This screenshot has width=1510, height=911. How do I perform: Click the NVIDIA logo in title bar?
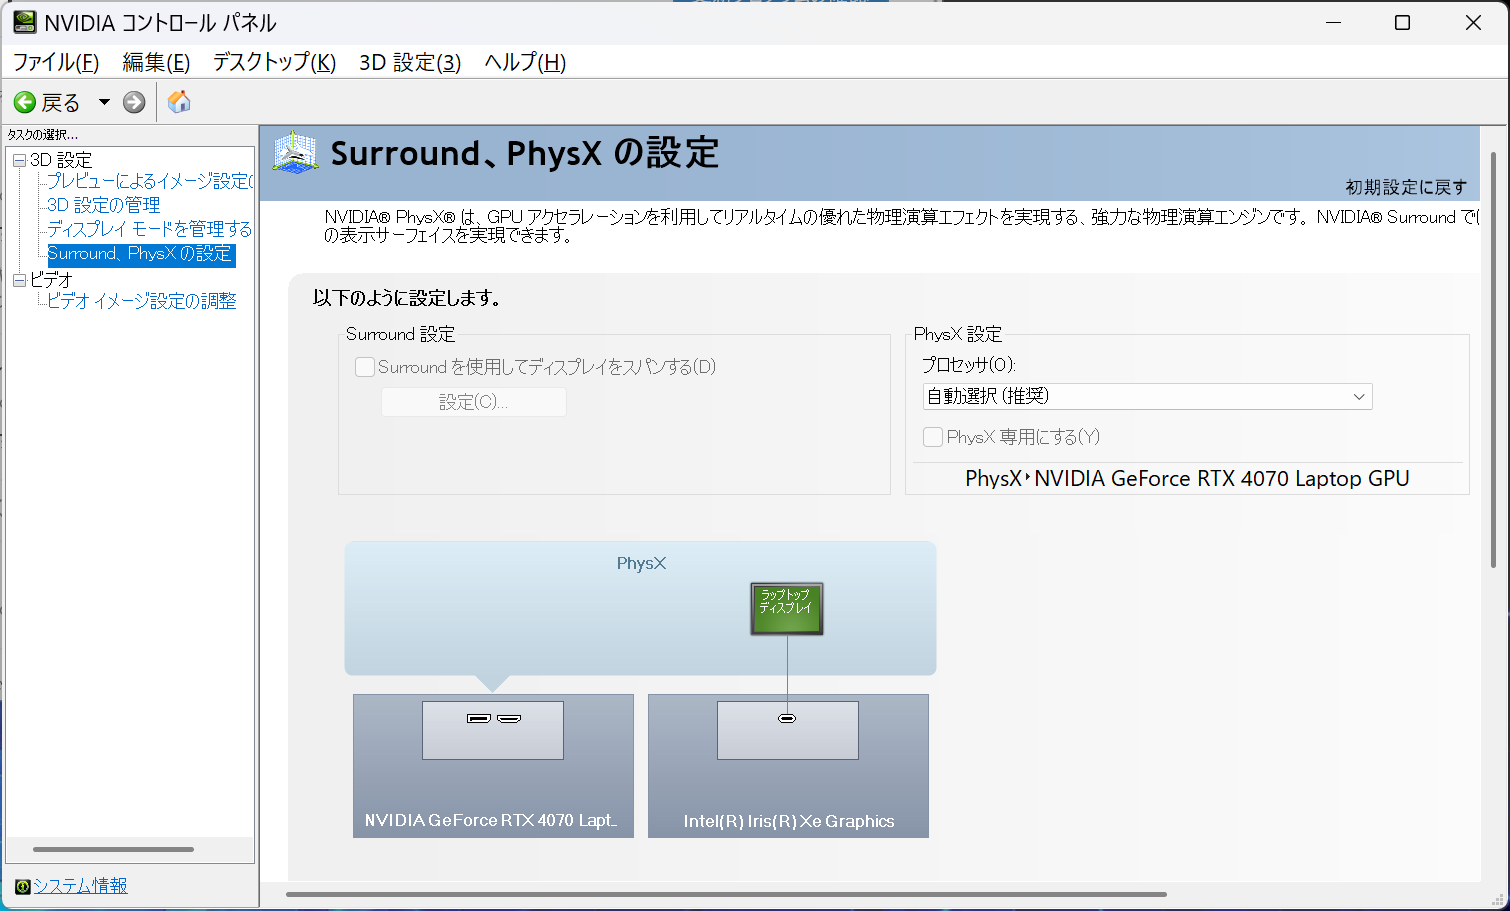pyautogui.click(x=24, y=22)
